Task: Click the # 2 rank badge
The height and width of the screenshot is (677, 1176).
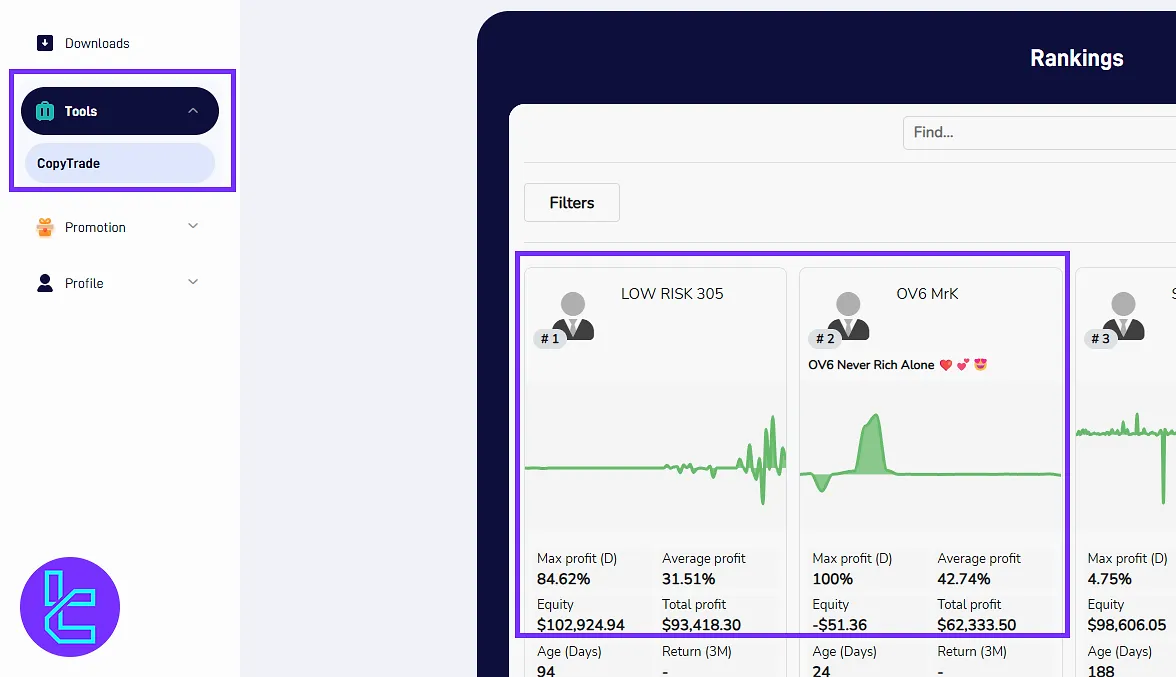Action: pos(825,339)
